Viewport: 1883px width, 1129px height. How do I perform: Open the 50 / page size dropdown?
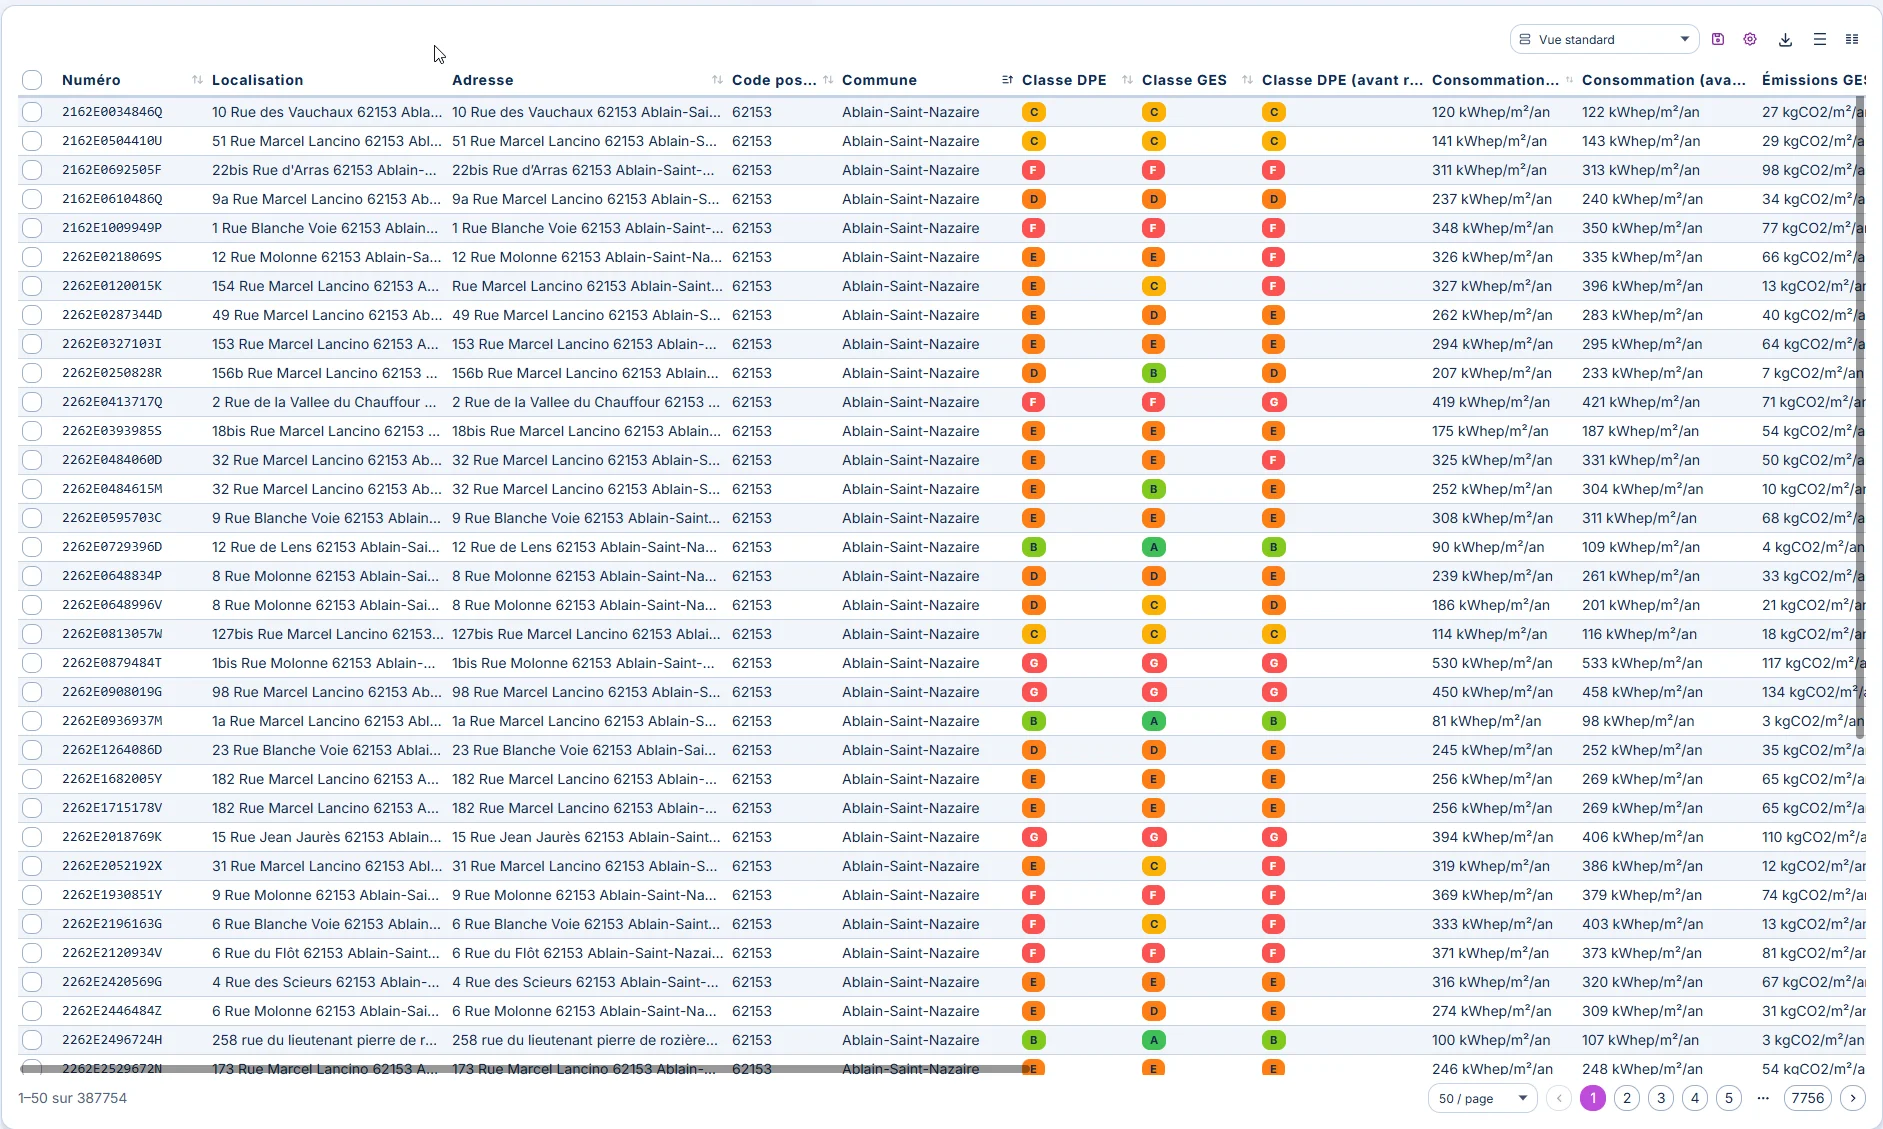(x=1482, y=1098)
